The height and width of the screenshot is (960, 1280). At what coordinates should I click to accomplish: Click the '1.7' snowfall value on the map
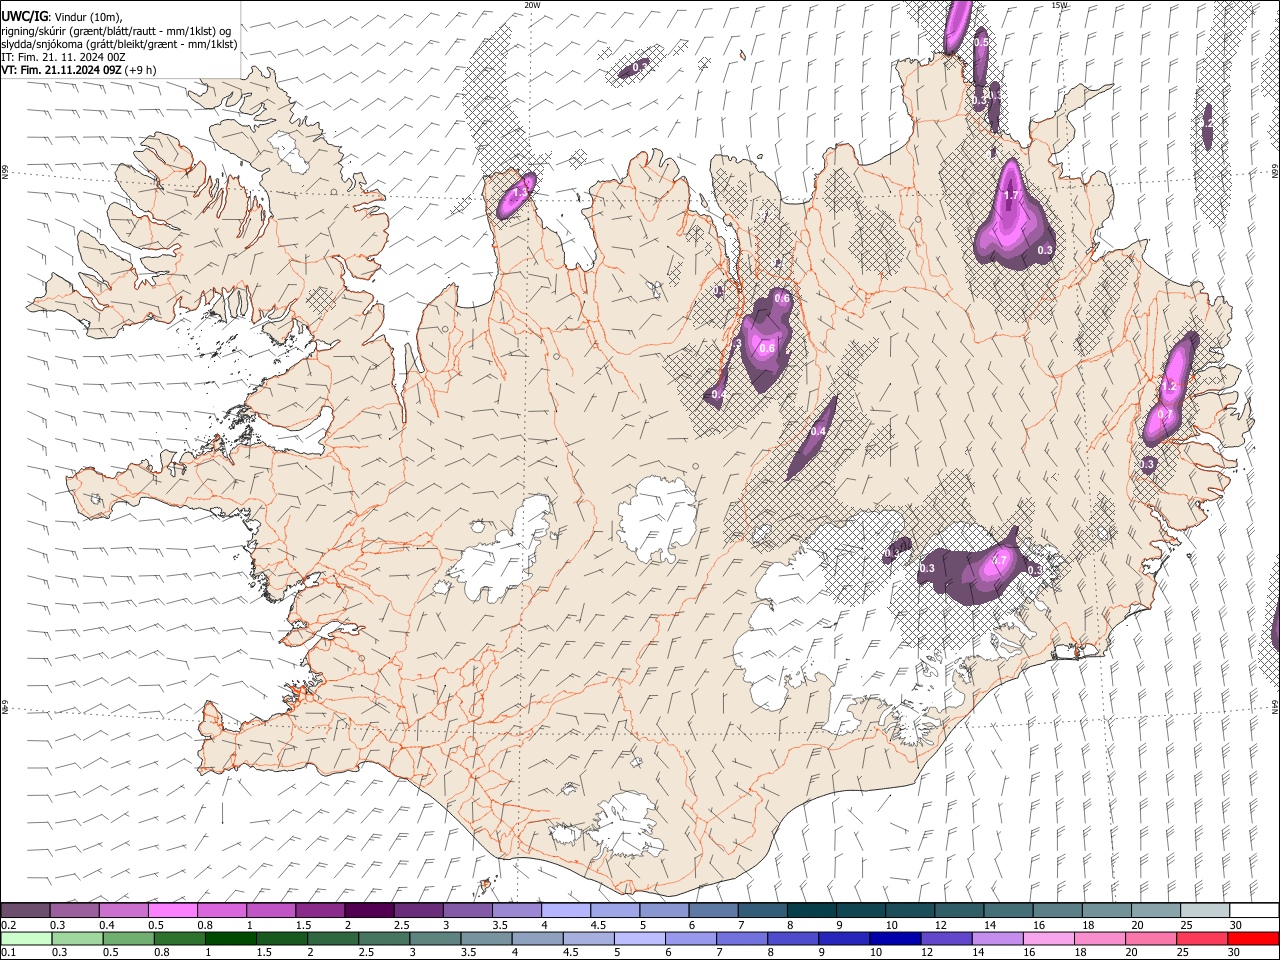coord(1011,196)
